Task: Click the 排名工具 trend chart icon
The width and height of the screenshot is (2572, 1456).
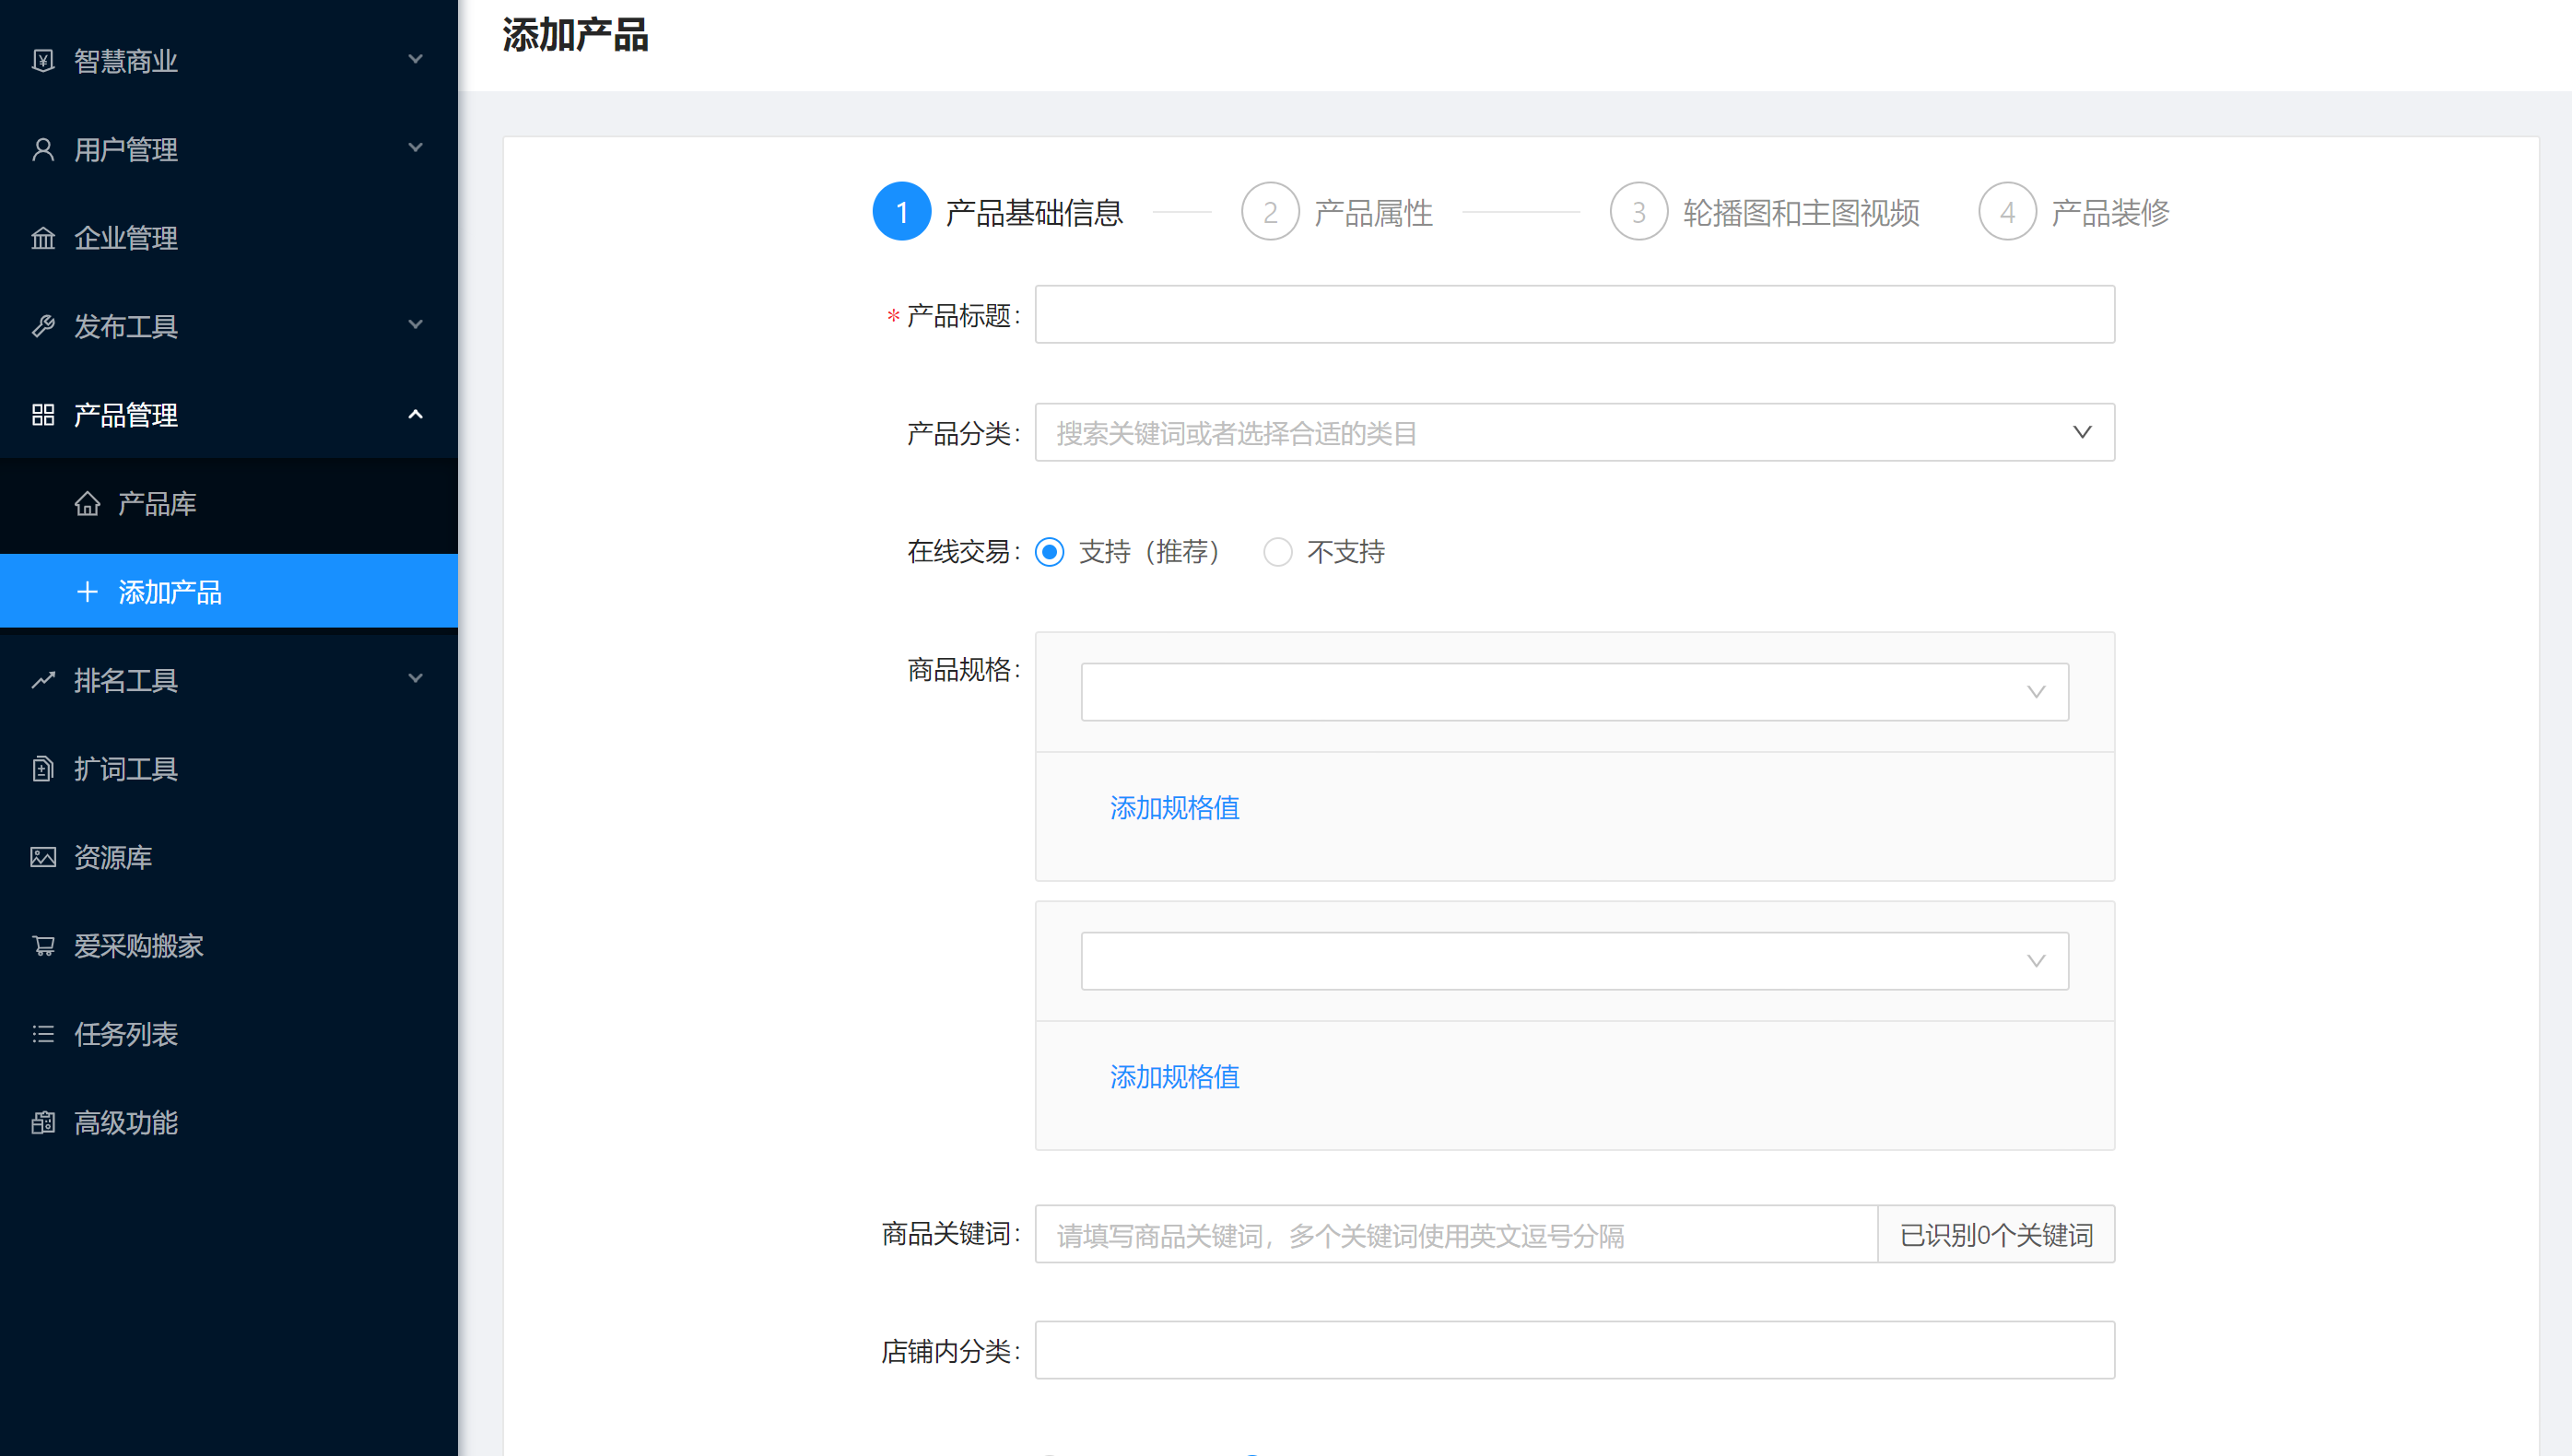Action: (43, 680)
